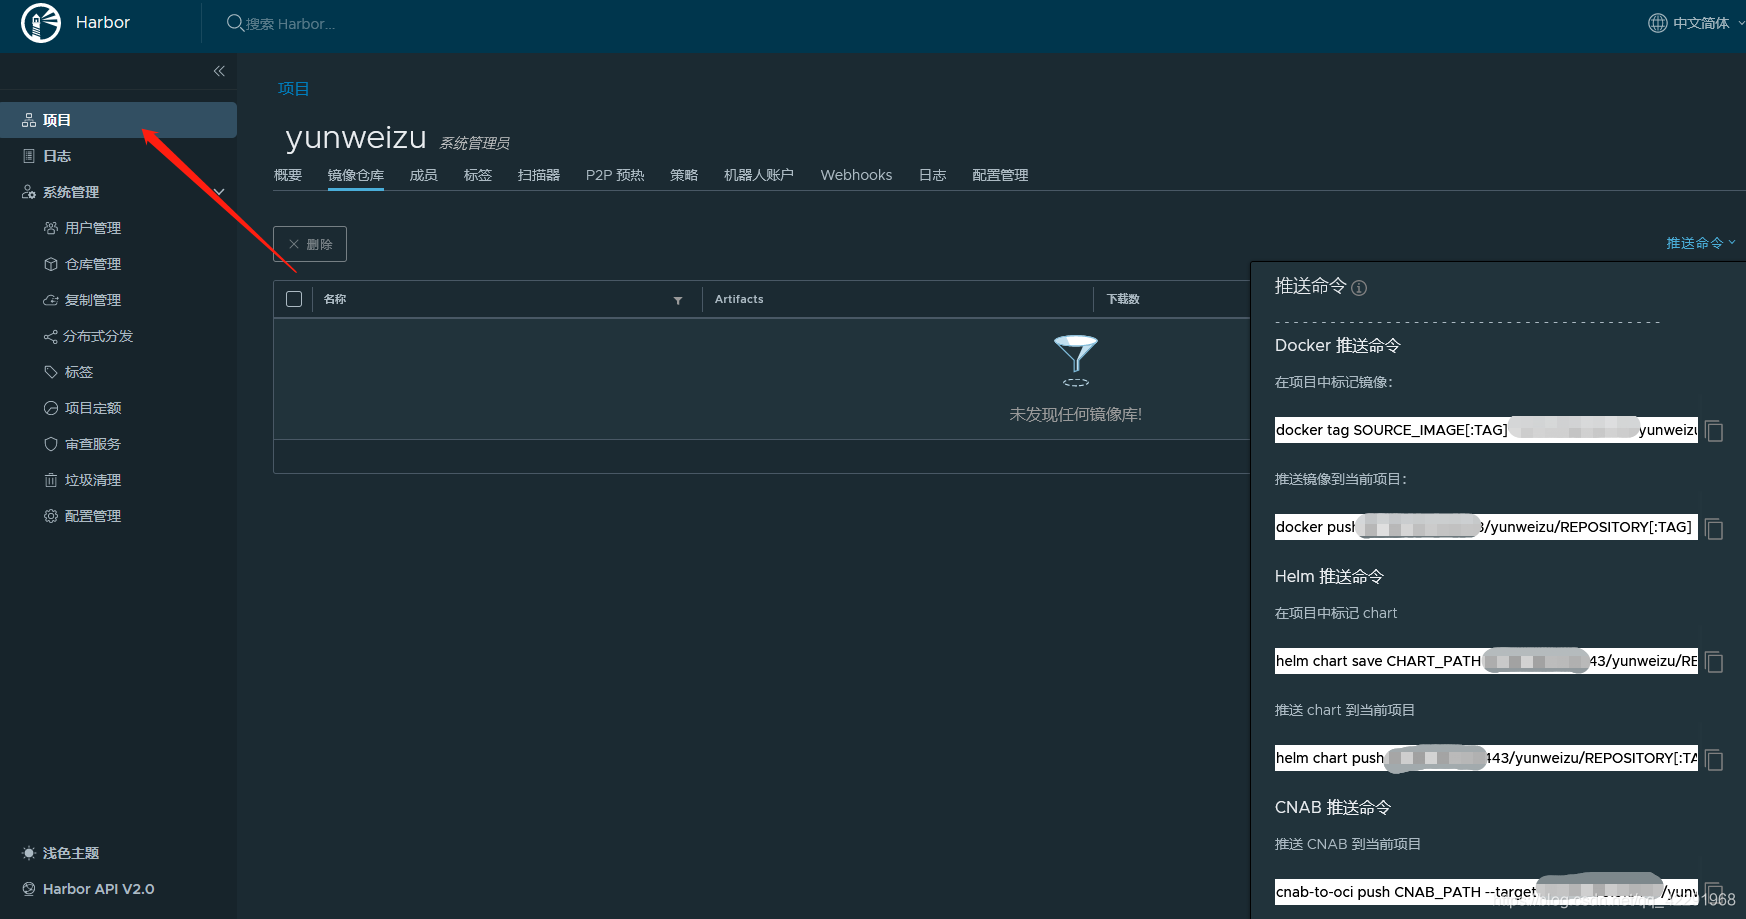Collapse the sidebar with double chevron
This screenshot has width=1746, height=919.
[219, 71]
